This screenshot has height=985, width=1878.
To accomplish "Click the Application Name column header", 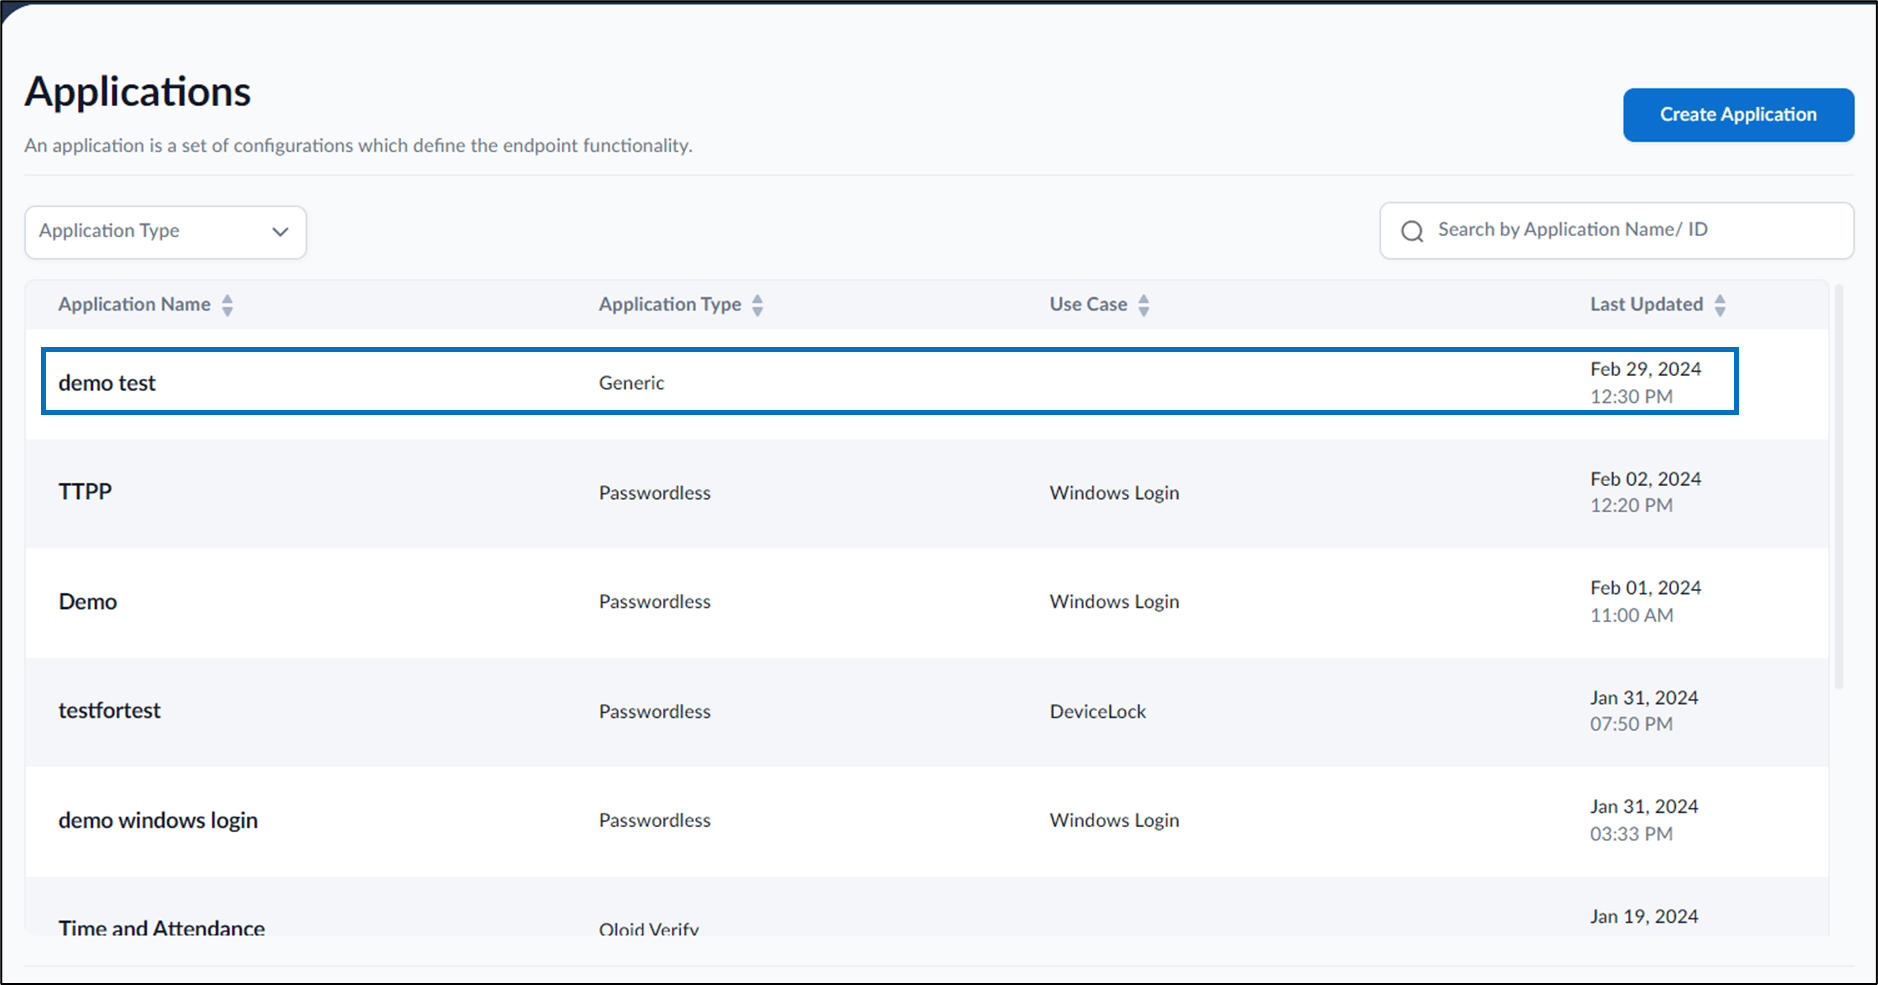I will (134, 304).
